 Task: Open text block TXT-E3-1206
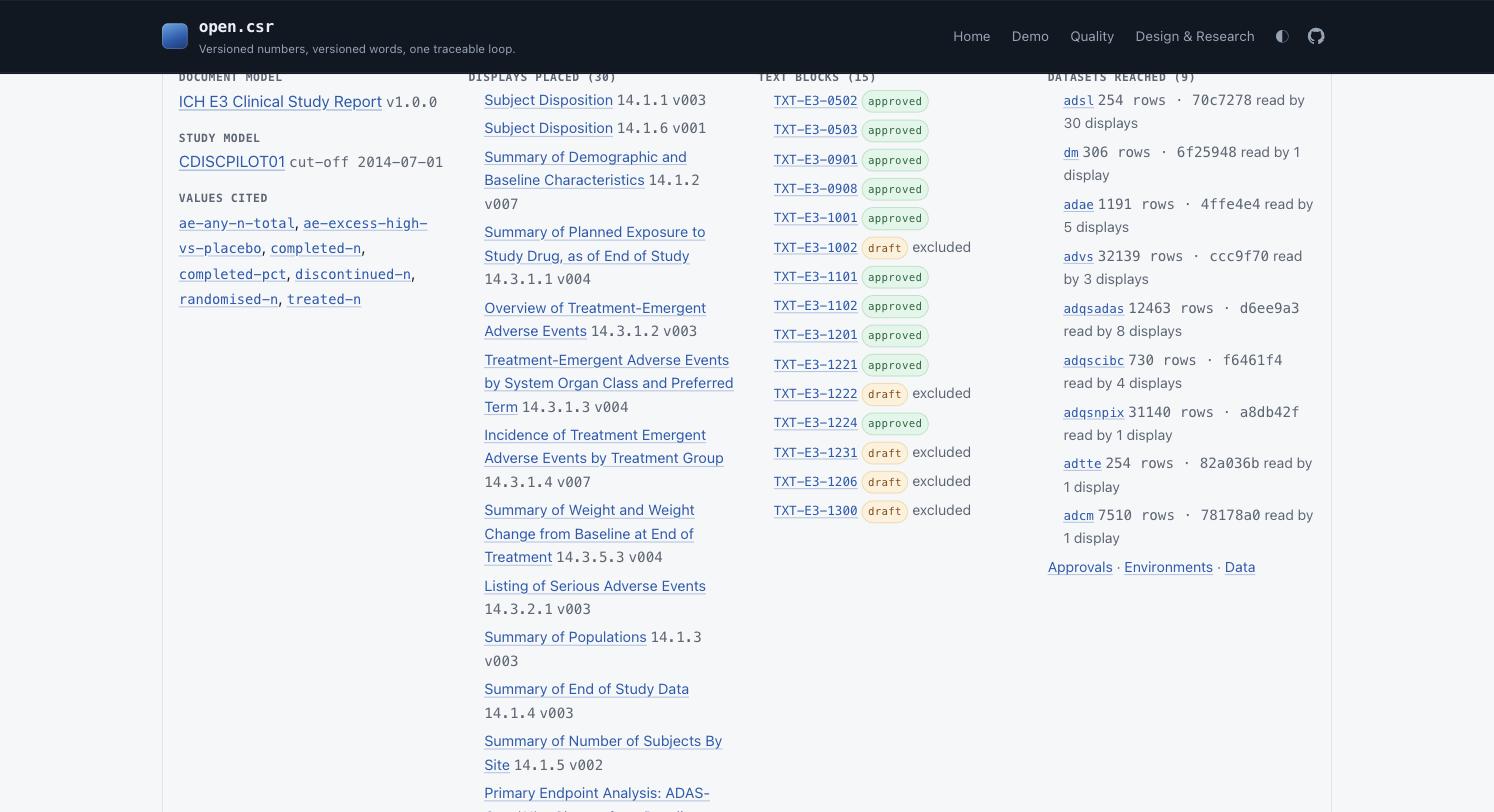point(815,481)
